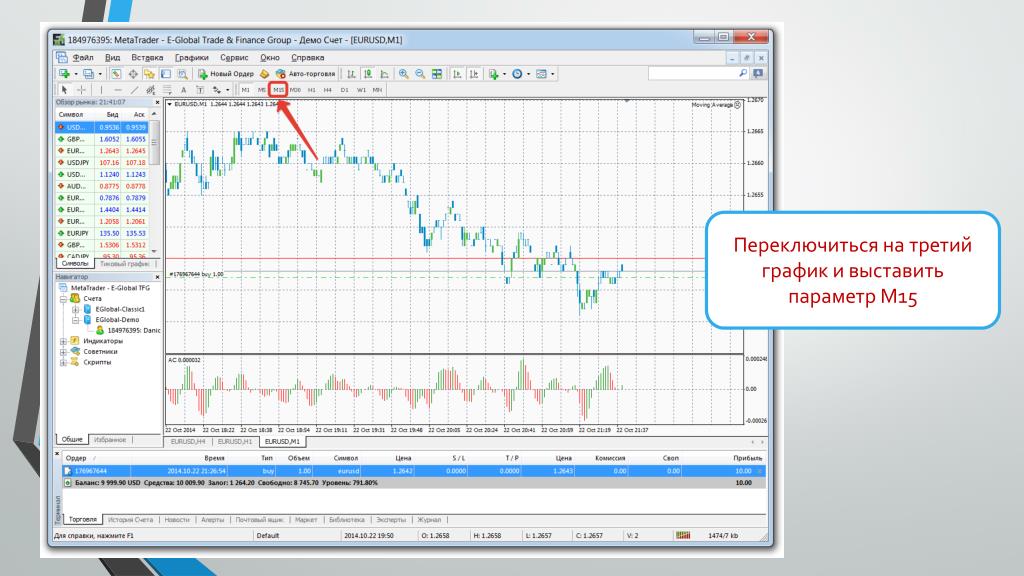Select the M15 timeframe button

pos(278,89)
